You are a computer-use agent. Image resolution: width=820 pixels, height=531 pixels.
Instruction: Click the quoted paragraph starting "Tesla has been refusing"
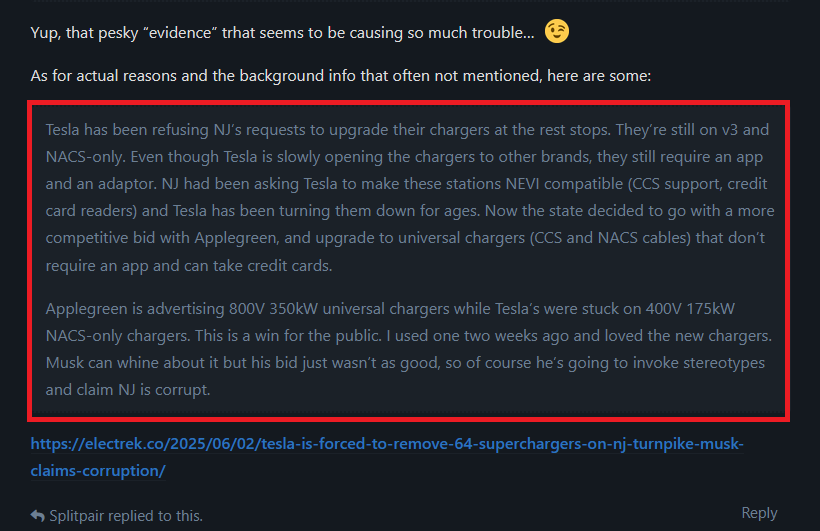pyautogui.click(x=410, y=198)
